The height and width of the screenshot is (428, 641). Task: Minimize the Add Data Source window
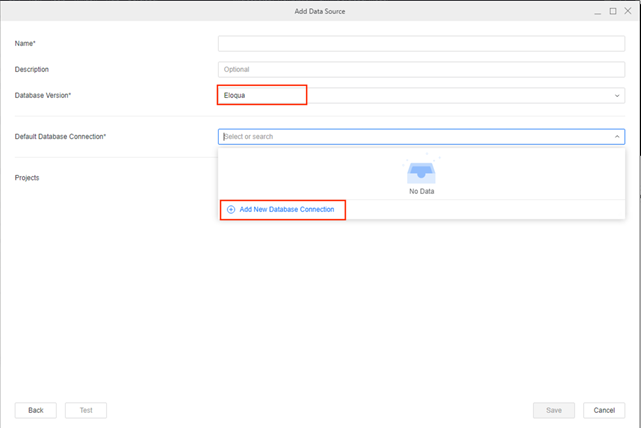(597, 10)
